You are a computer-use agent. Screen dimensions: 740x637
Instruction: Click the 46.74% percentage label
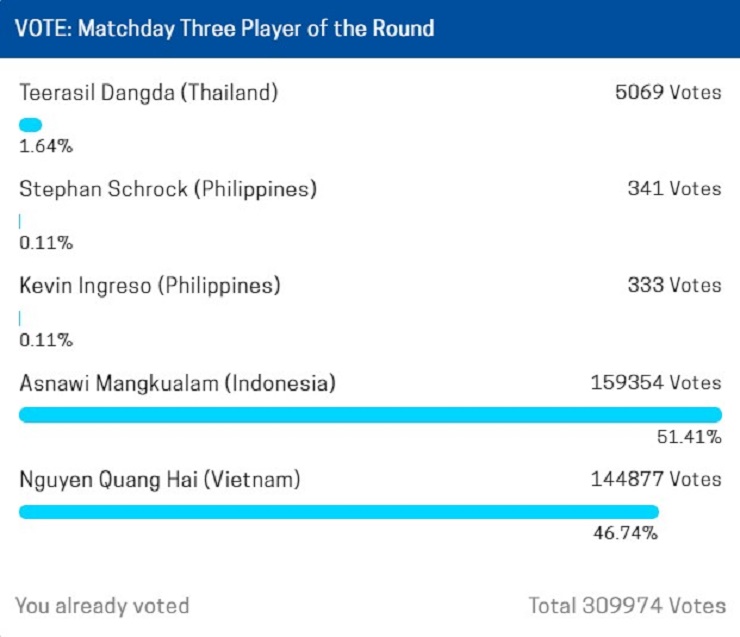(x=625, y=533)
